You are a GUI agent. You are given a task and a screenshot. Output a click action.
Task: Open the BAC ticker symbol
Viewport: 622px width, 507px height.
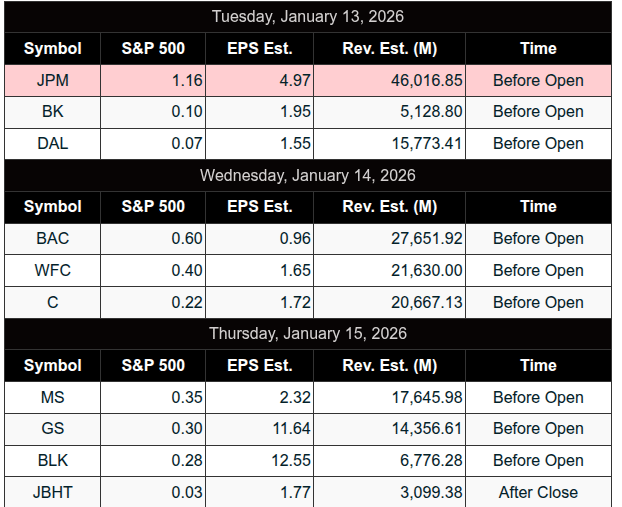pos(53,238)
